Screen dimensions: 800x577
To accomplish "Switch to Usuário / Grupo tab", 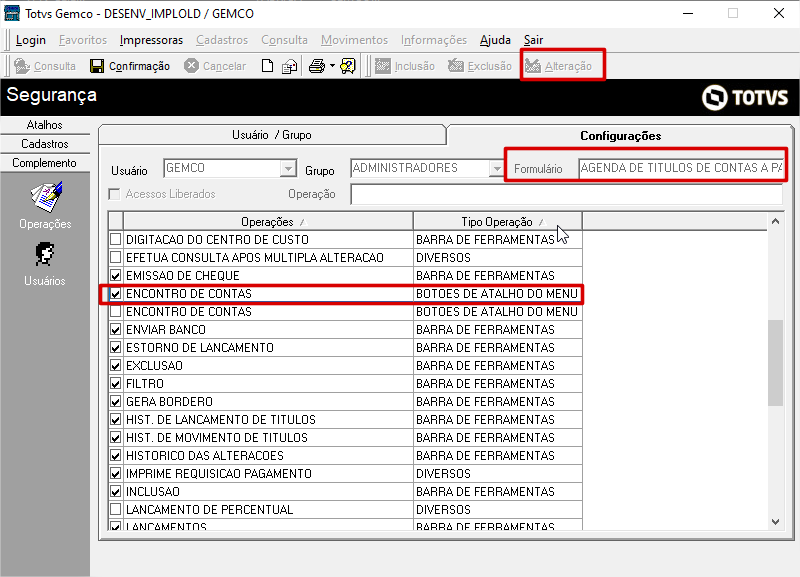I will click(x=271, y=135).
